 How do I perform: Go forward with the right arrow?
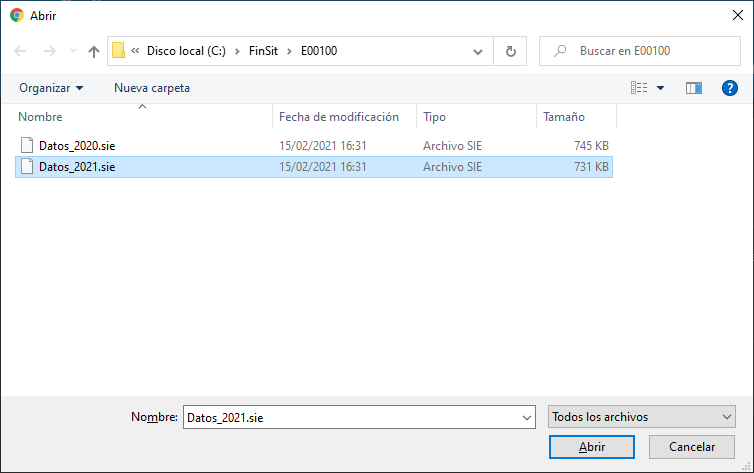click(x=50, y=51)
